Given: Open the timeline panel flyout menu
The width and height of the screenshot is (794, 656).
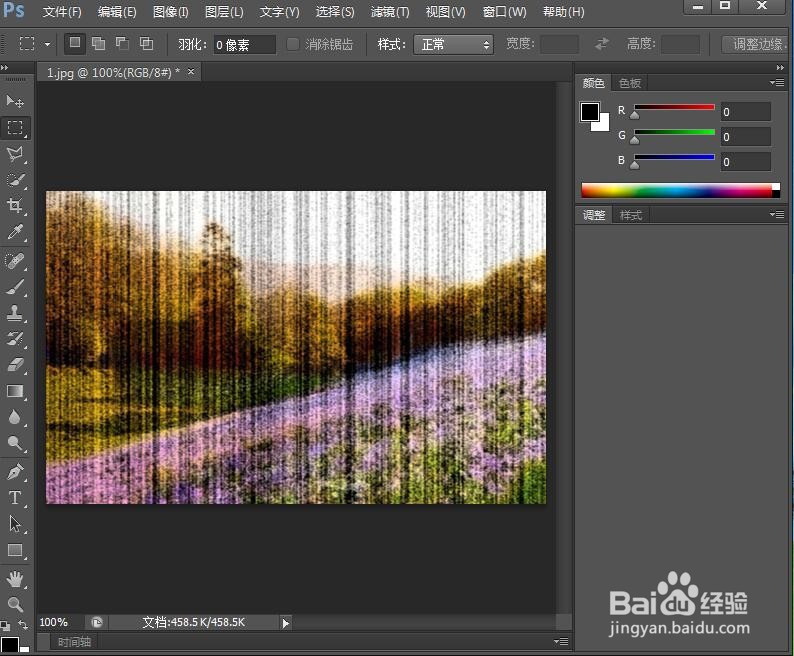Looking at the screenshot, I should (561, 641).
